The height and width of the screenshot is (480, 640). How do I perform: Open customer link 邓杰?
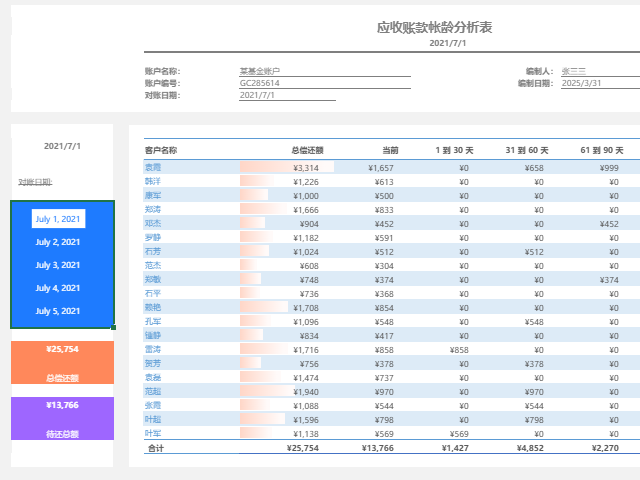[x=153, y=223]
